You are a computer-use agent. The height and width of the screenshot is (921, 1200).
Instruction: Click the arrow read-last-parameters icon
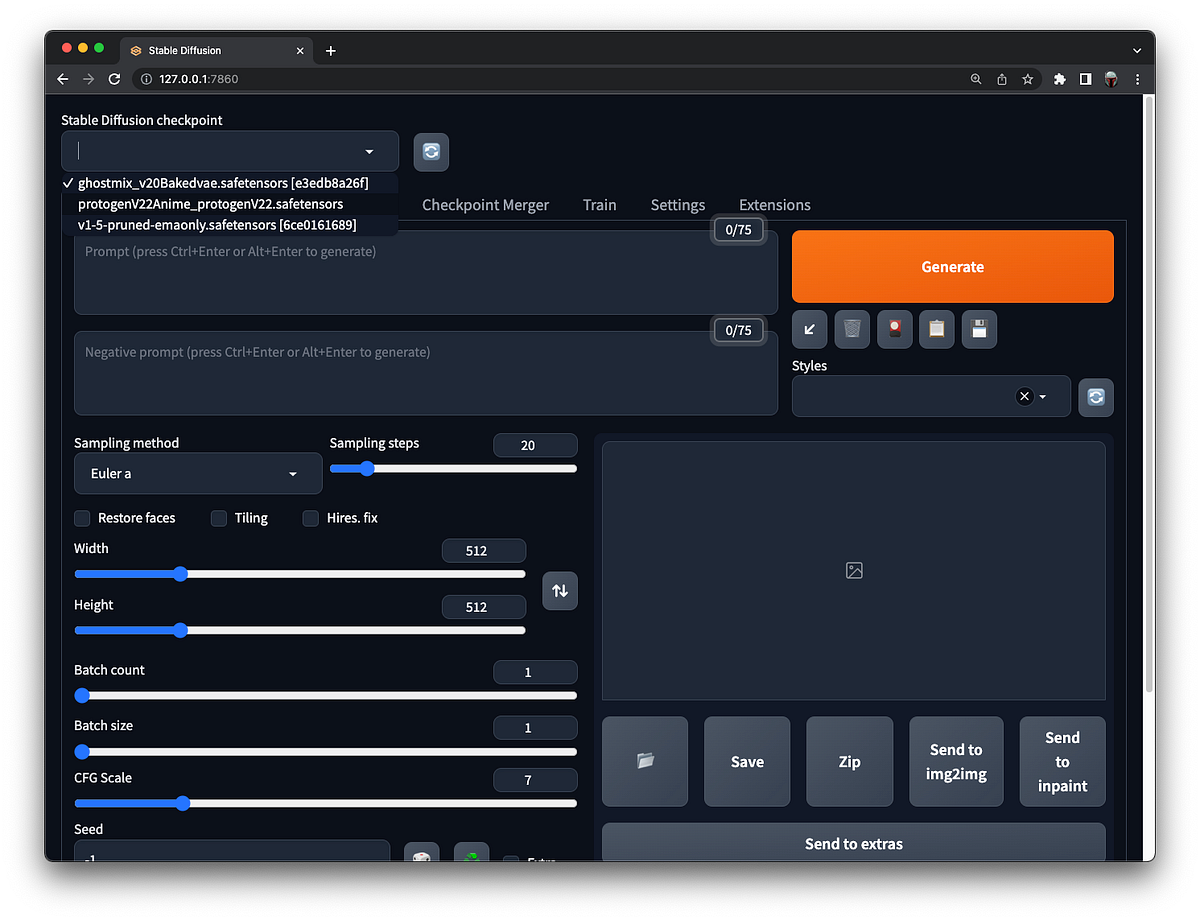(x=809, y=329)
